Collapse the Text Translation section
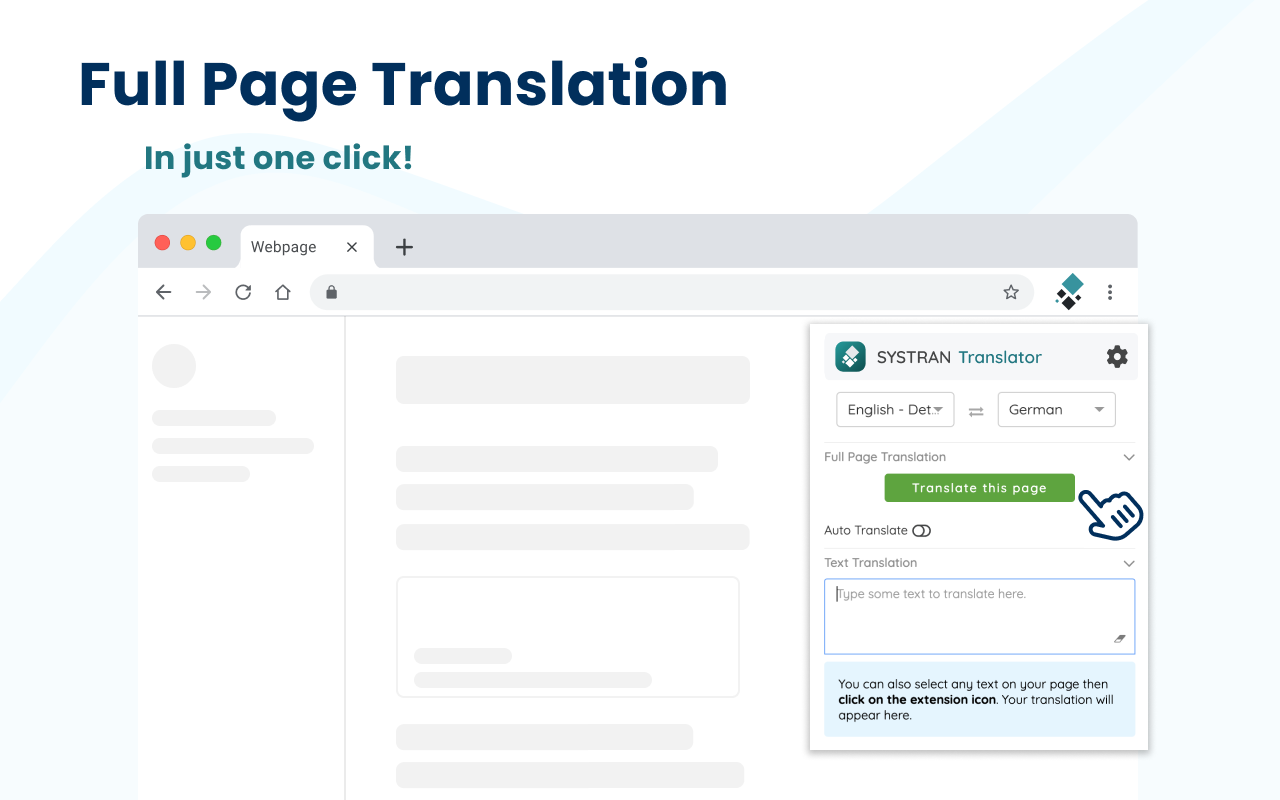The width and height of the screenshot is (1280, 800). pos(1129,563)
